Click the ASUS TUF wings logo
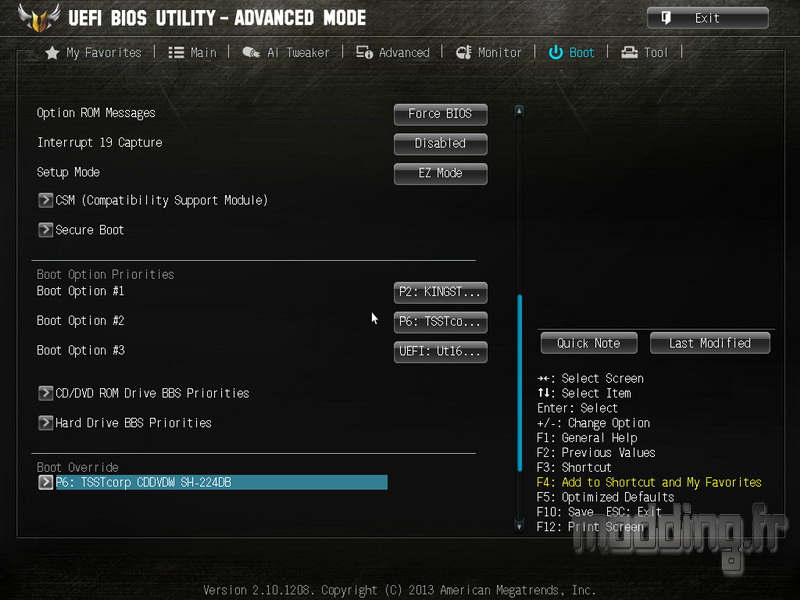800x600 pixels. click(x=39, y=18)
